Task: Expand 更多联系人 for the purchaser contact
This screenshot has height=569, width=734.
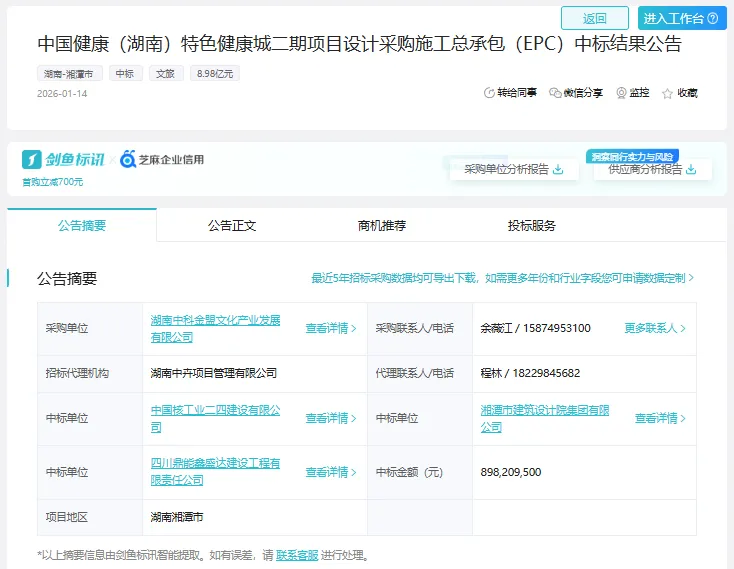Action: click(x=655, y=328)
